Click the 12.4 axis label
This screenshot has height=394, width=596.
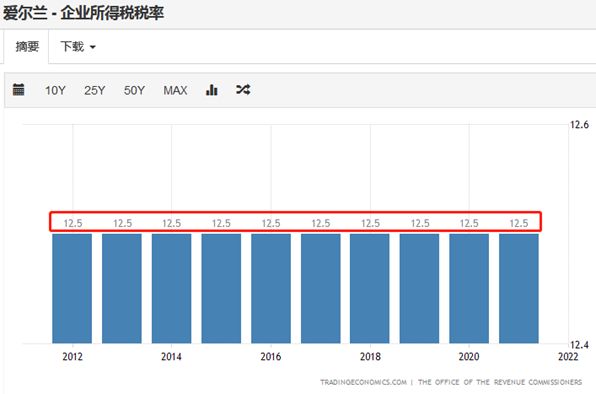[579, 345]
